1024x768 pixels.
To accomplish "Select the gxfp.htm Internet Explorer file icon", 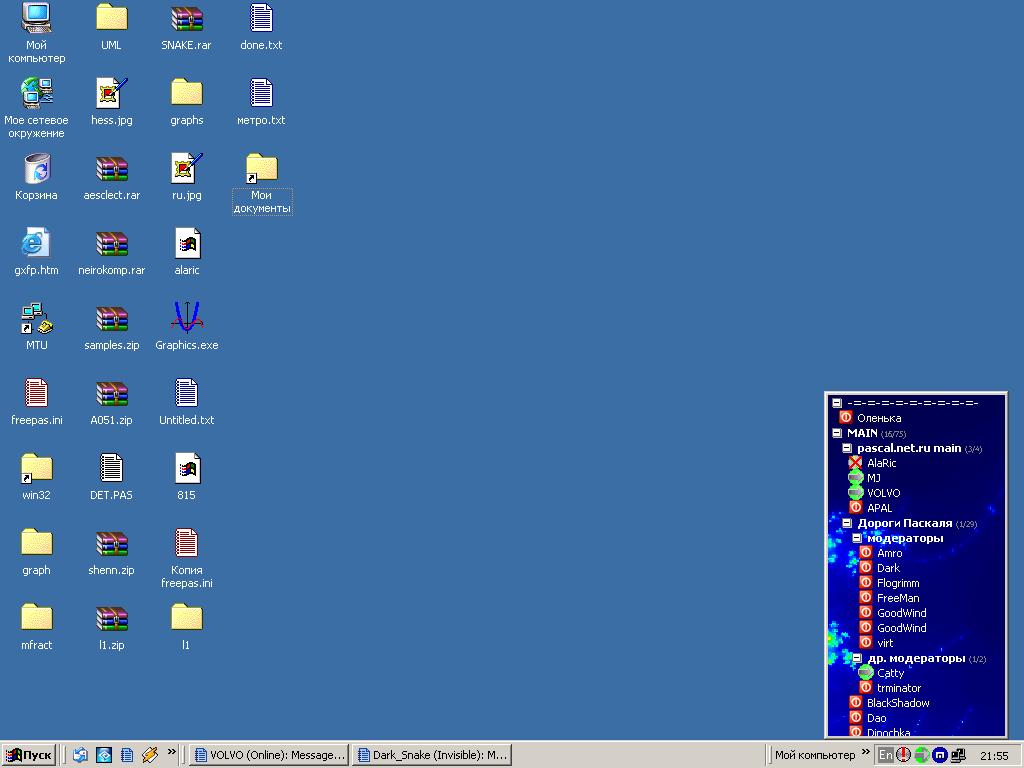I will (36, 244).
